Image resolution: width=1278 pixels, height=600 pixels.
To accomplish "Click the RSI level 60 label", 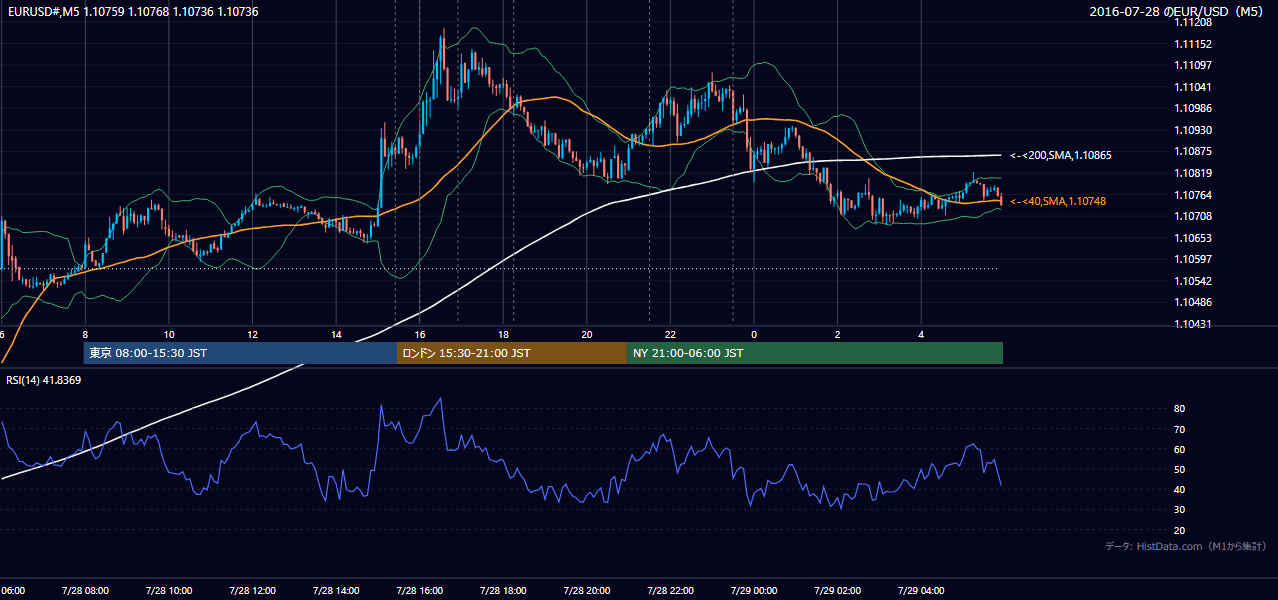I will pos(1180,449).
